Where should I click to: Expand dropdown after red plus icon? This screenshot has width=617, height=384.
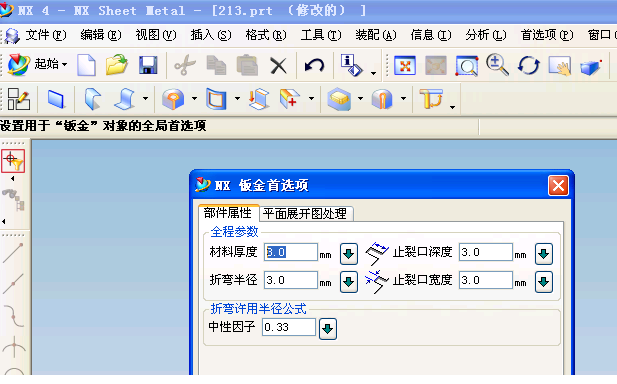(x=311, y=98)
